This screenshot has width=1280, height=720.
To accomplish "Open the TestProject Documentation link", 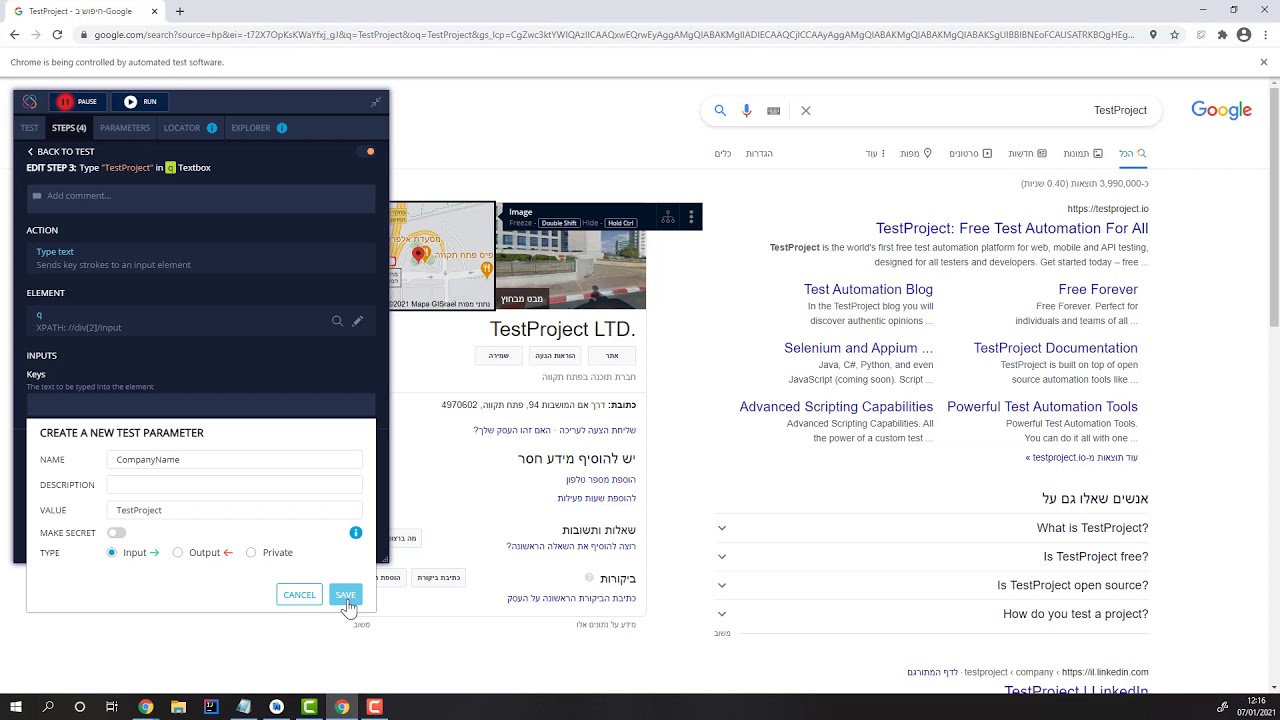I will click(x=1055, y=348).
